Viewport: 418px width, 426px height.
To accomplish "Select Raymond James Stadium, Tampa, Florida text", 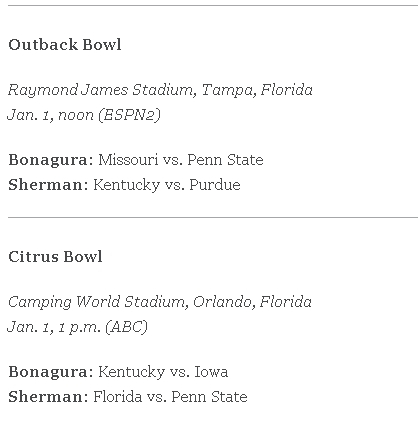I will (x=160, y=90).
